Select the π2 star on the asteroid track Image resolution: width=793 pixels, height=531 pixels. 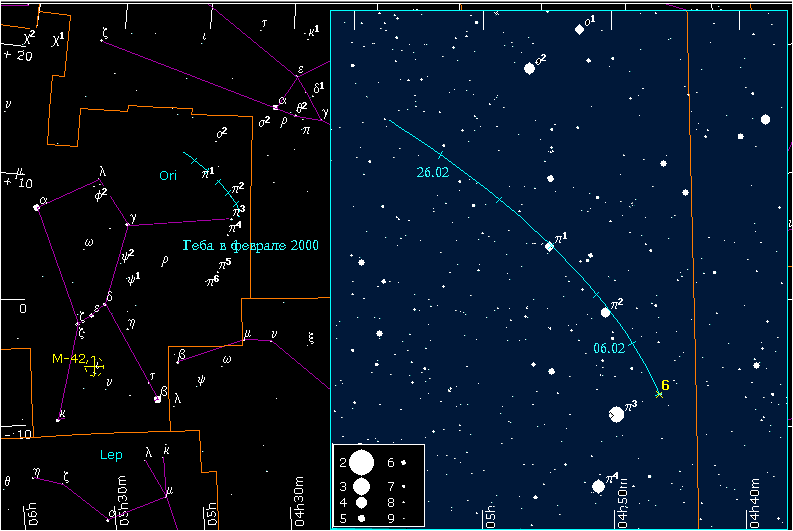[605, 312]
